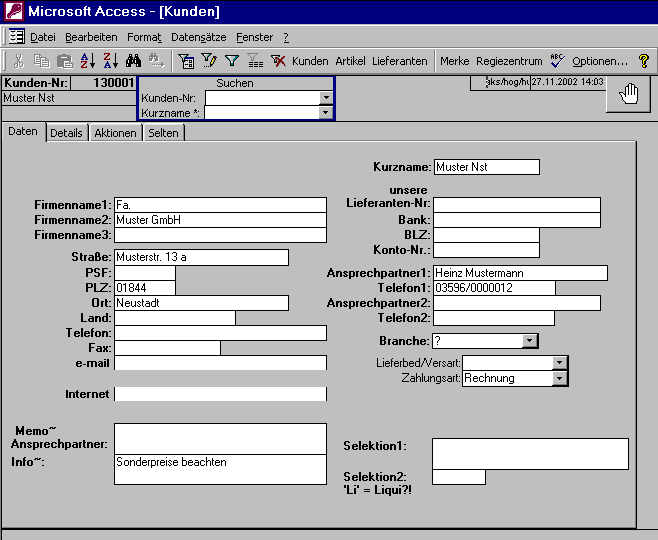Click the Apply Filter funnel icon
The width and height of the screenshot is (658, 540).
[232, 61]
